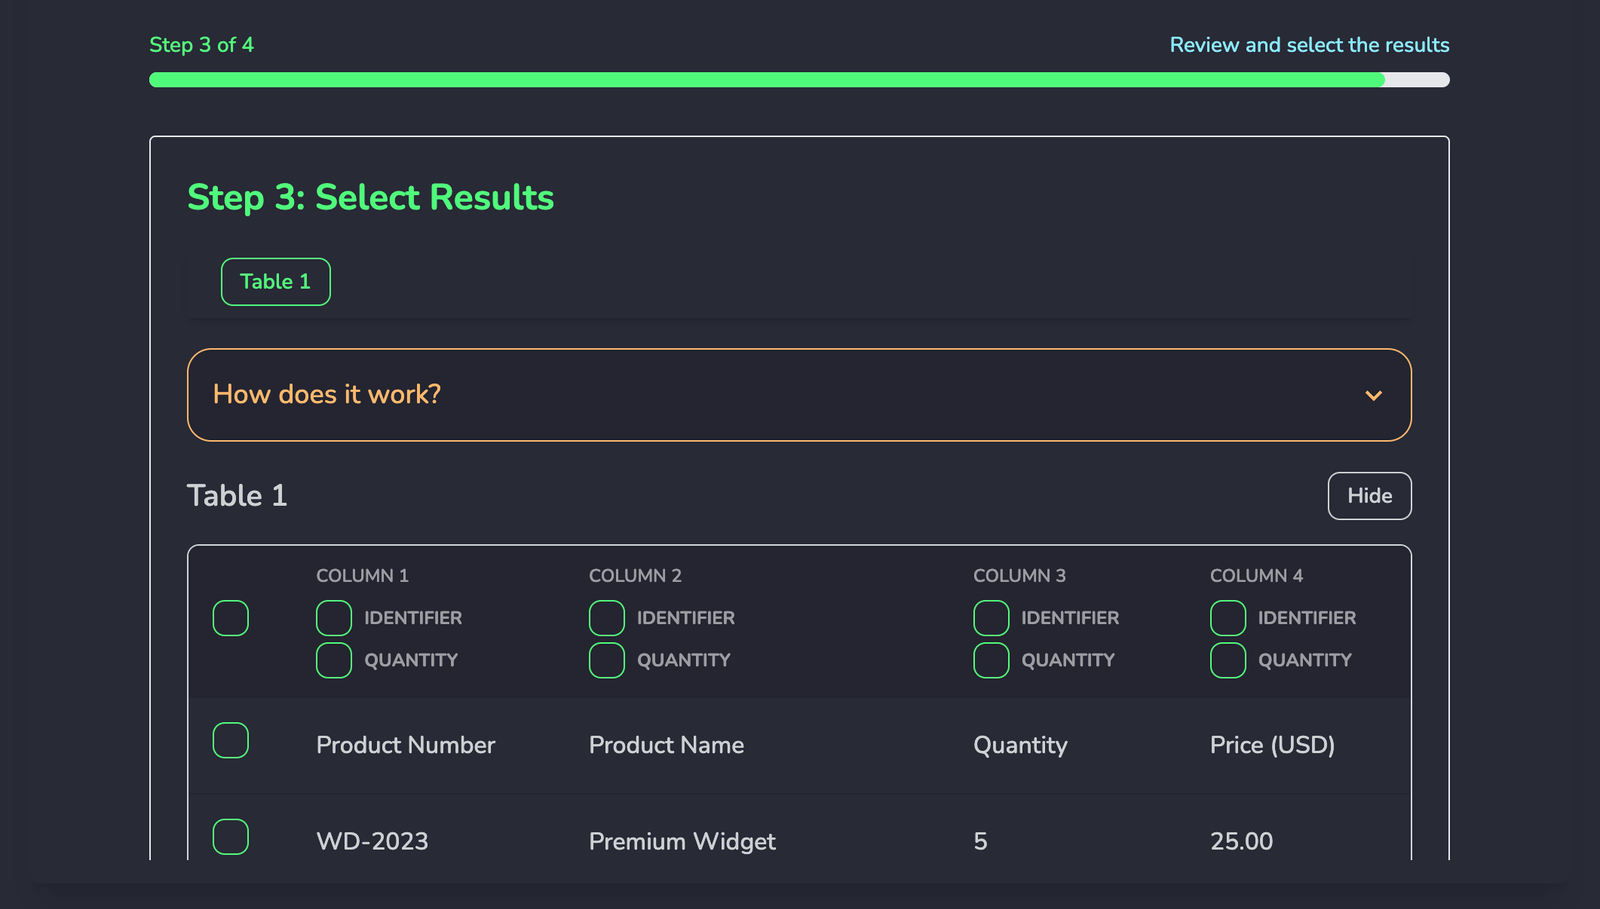This screenshot has height=909, width=1600.
Task: Click the Price (USD) column header cell
Action: pos(1272,745)
